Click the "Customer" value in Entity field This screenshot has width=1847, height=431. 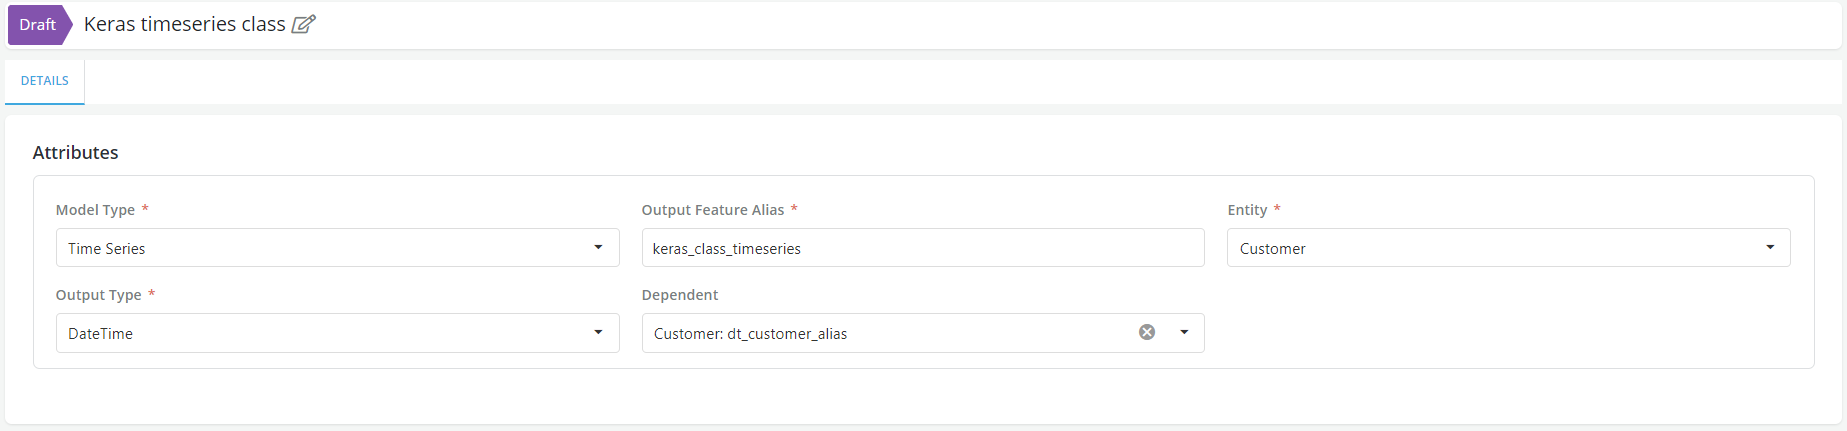(x=1273, y=249)
